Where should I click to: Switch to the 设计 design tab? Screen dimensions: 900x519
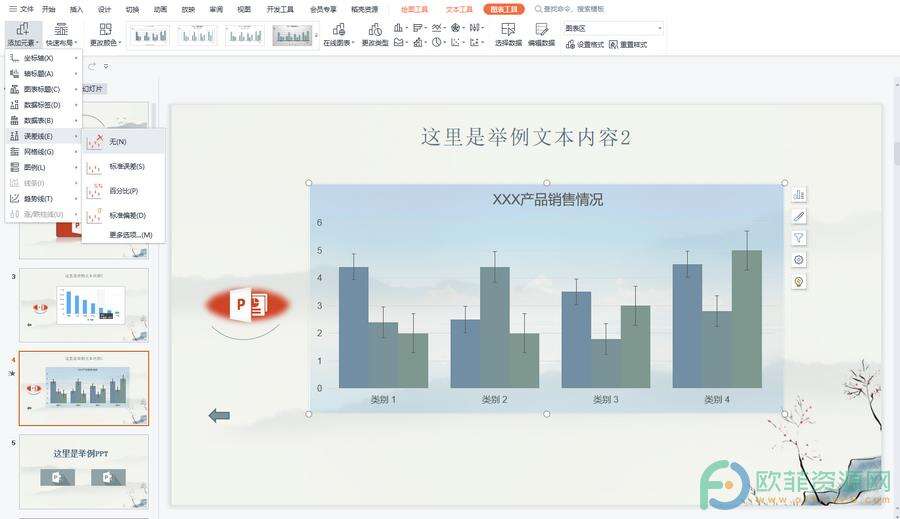[x=104, y=9]
